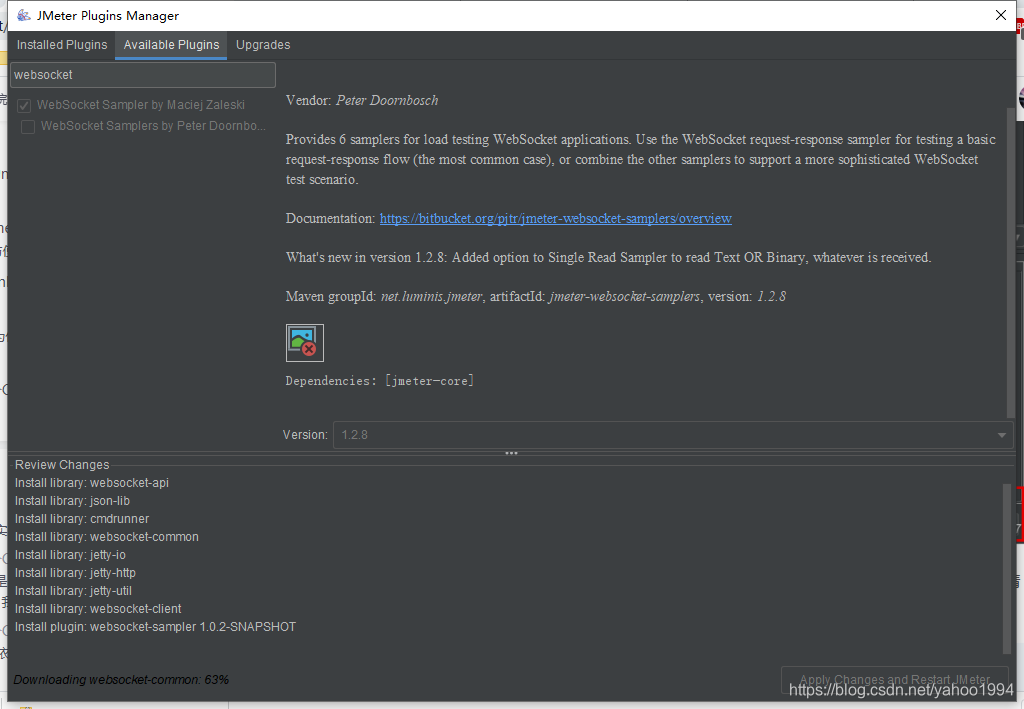Close the JMeter Plugins Manager window

pos(1000,15)
